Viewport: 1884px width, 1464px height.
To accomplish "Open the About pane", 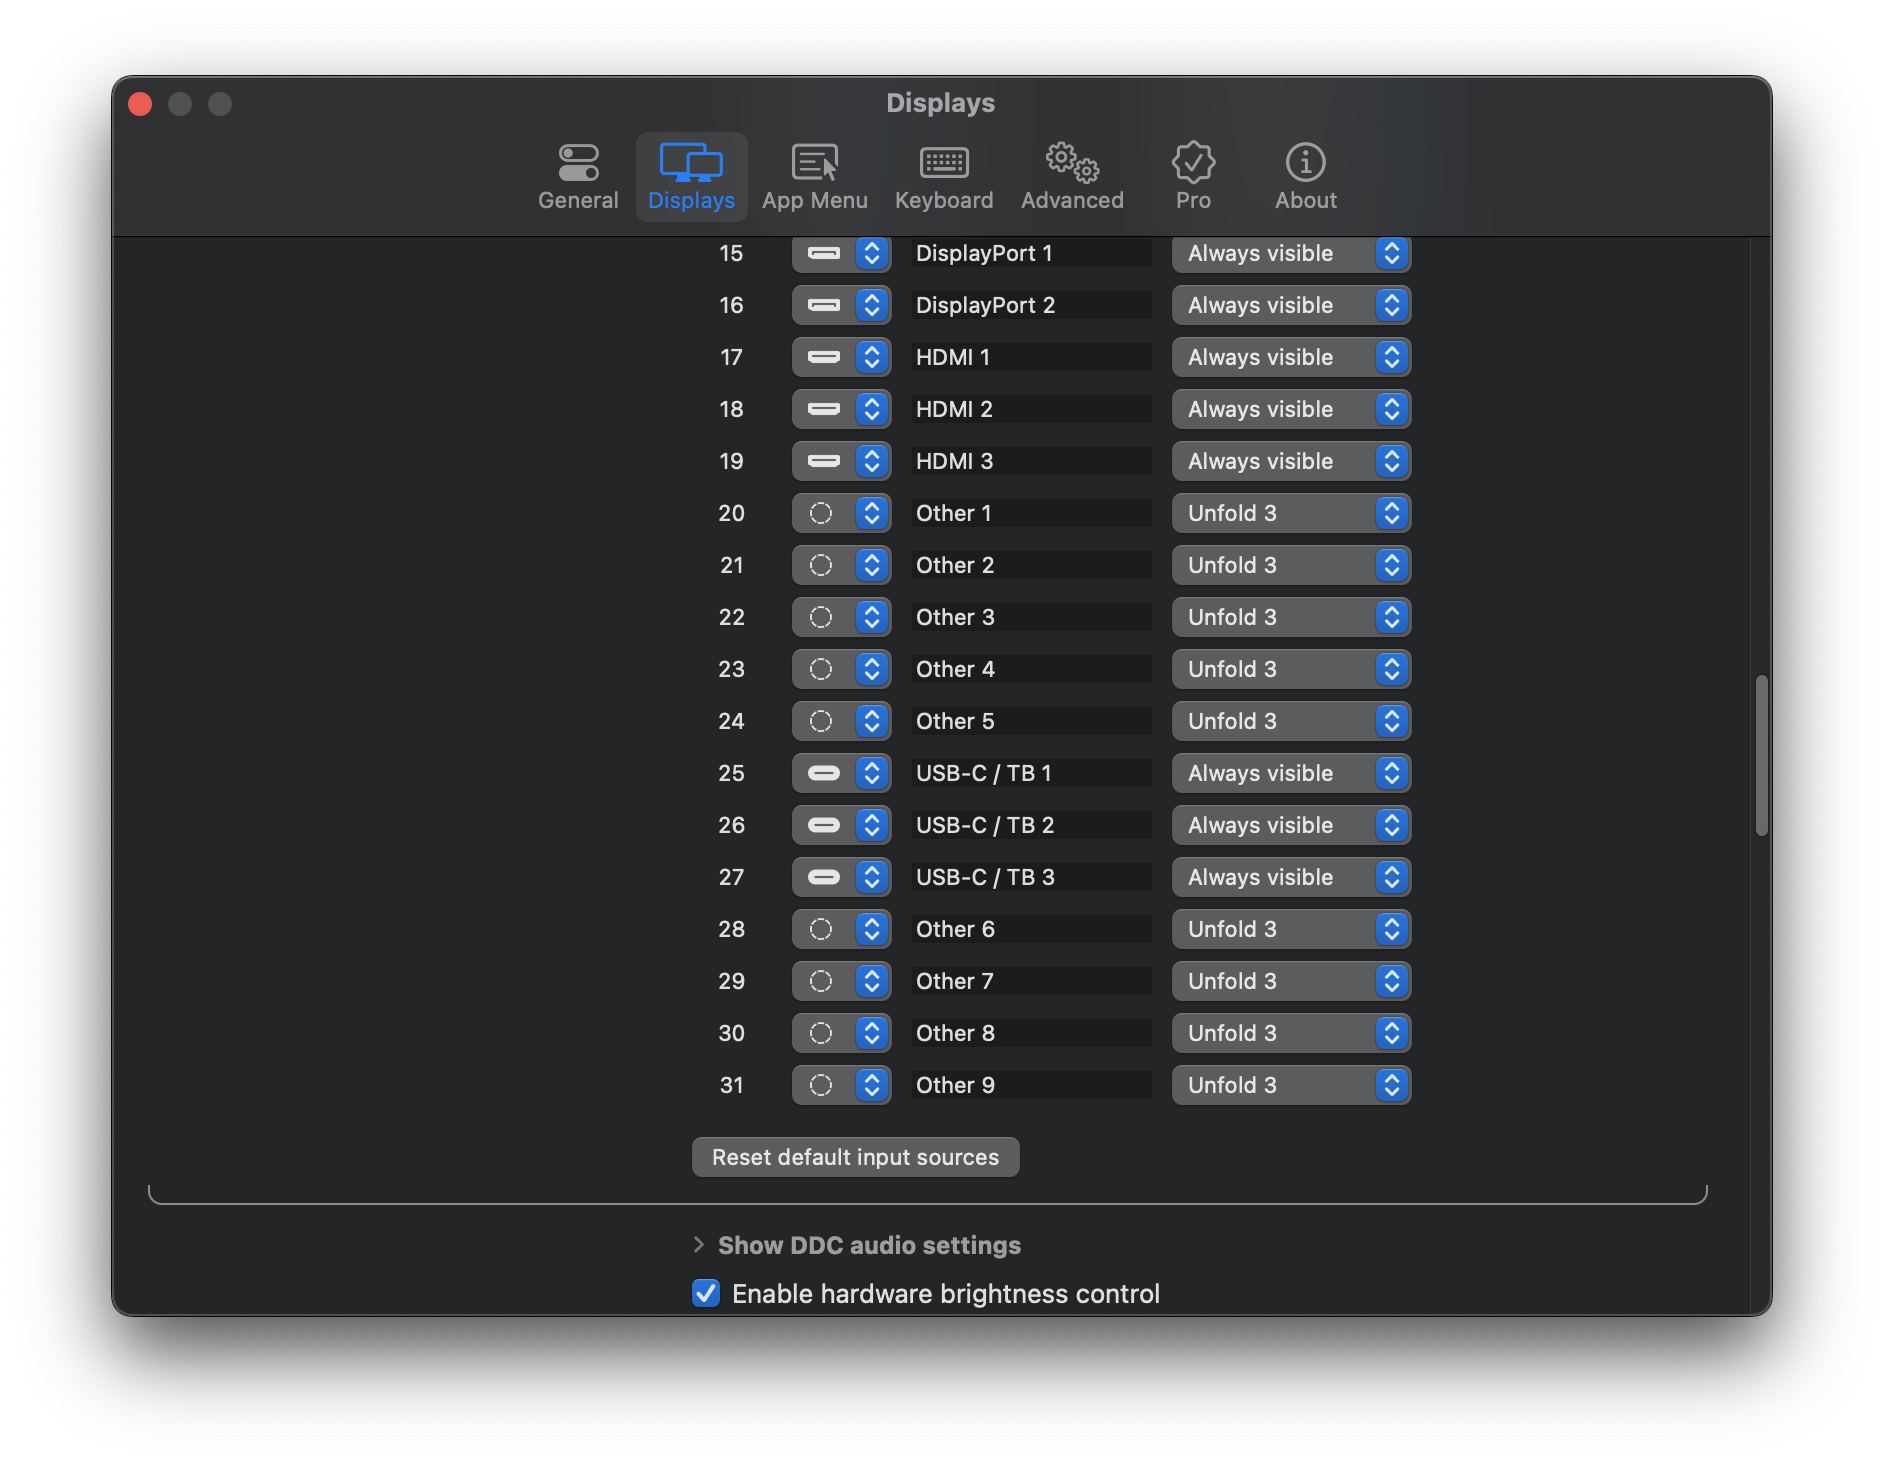I will 1305,176.
